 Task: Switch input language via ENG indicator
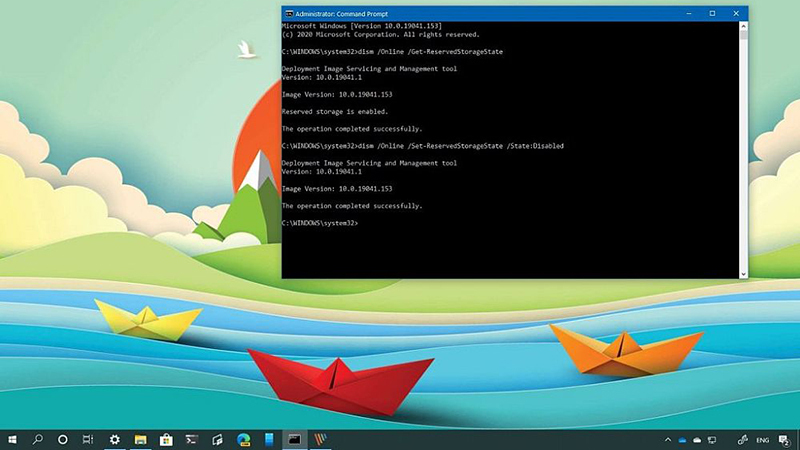point(761,439)
